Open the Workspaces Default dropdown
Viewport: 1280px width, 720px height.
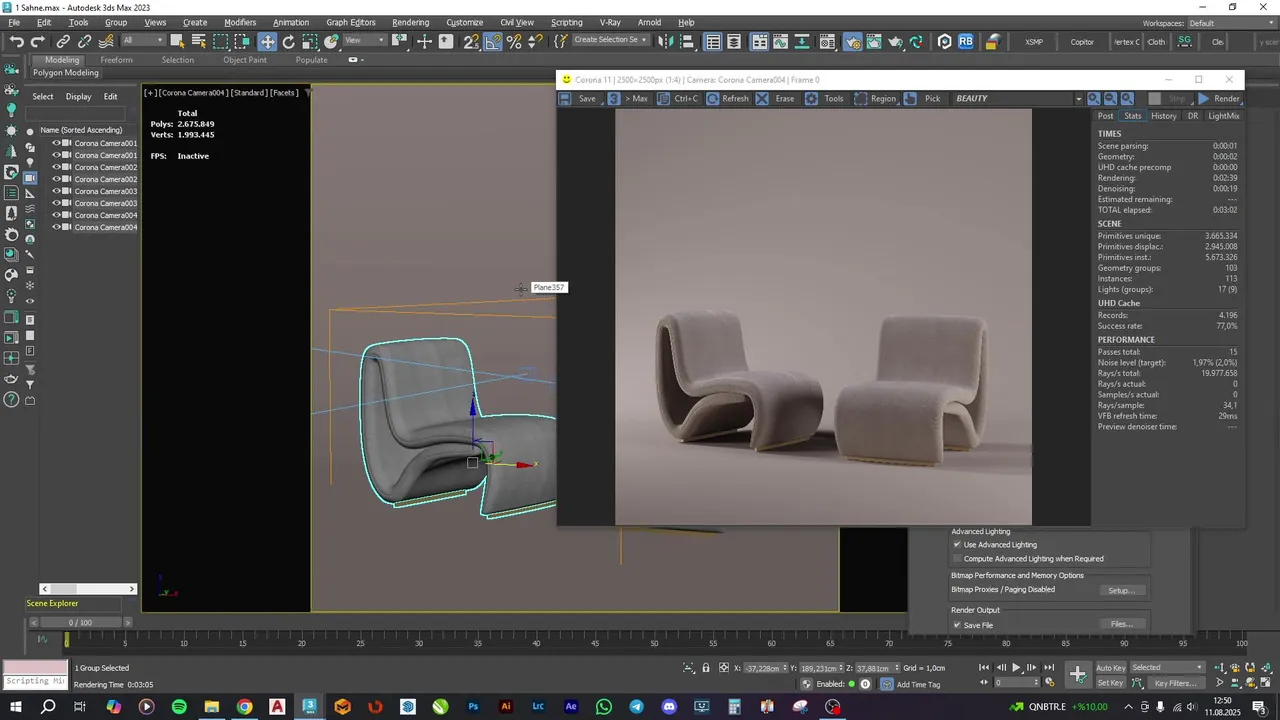click(x=1229, y=23)
